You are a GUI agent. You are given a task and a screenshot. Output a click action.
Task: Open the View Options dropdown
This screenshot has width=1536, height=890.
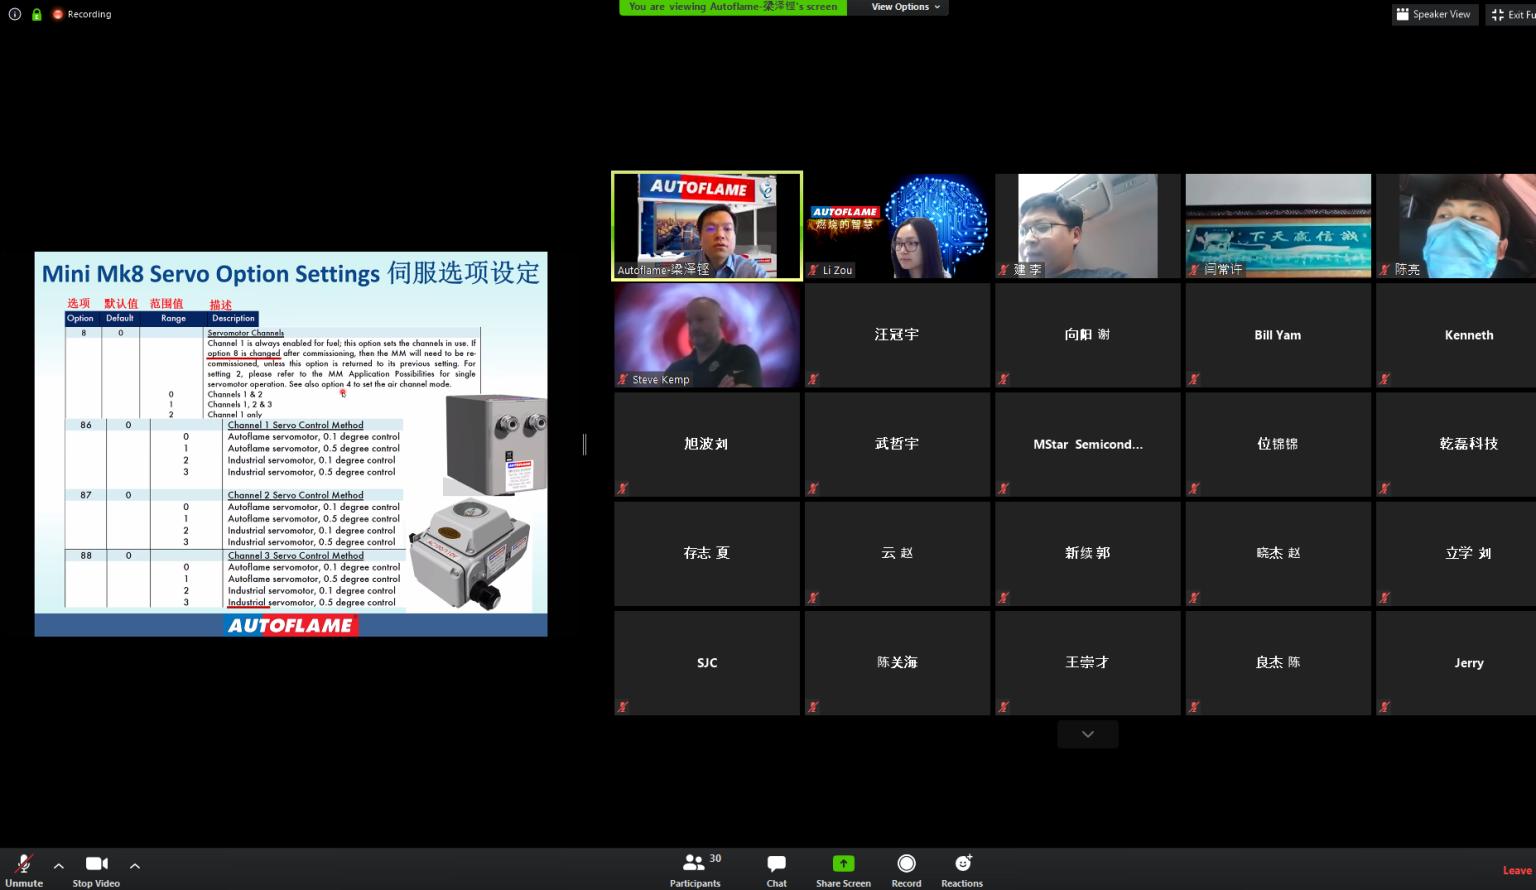tap(904, 7)
